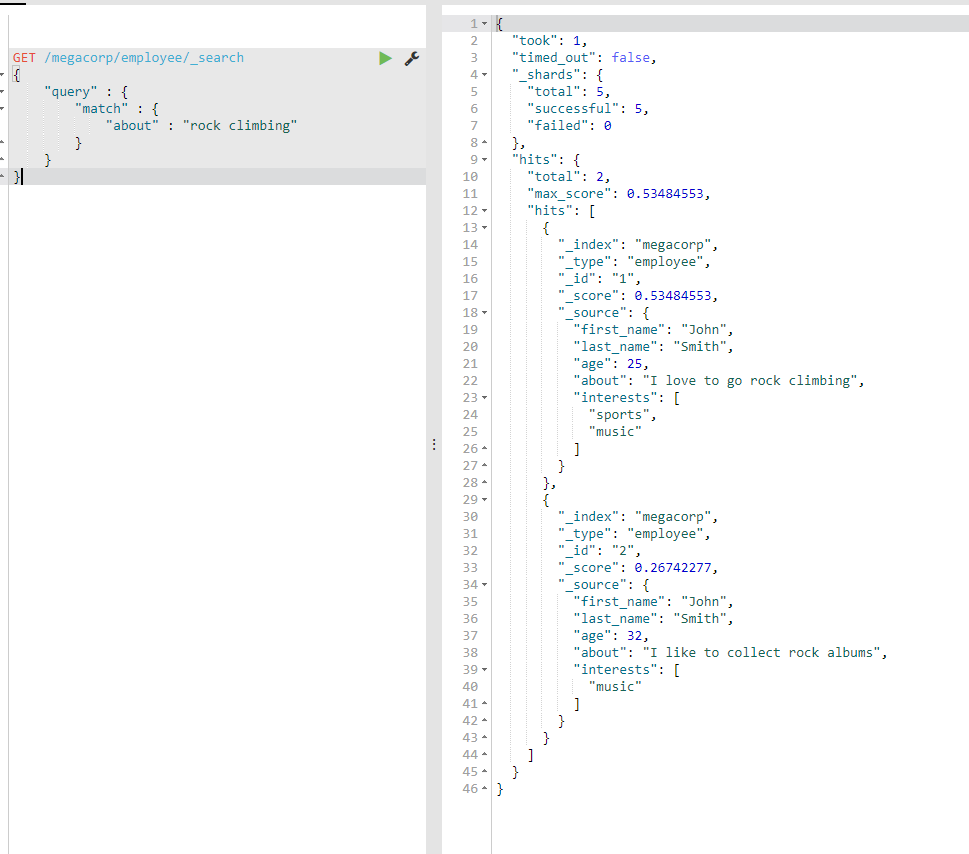Open the wrench options menu

[x=412, y=58]
